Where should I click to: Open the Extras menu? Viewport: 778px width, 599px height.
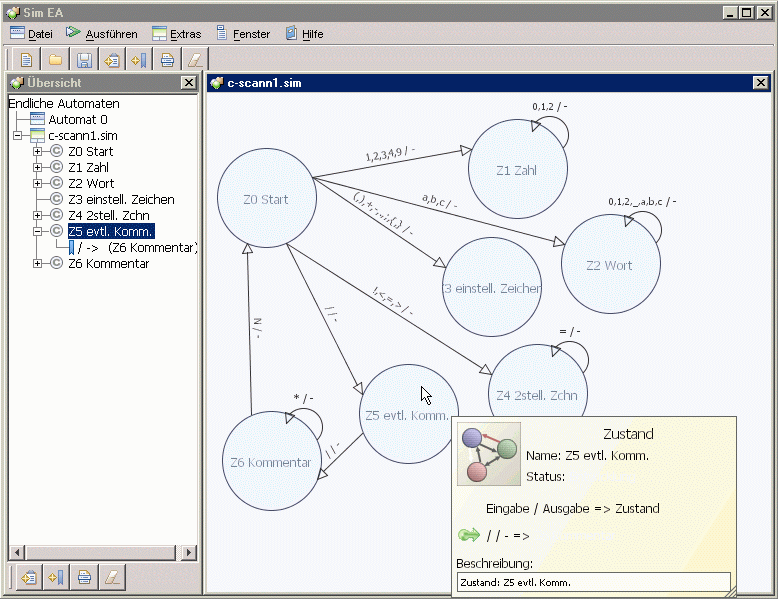coord(176,34)
